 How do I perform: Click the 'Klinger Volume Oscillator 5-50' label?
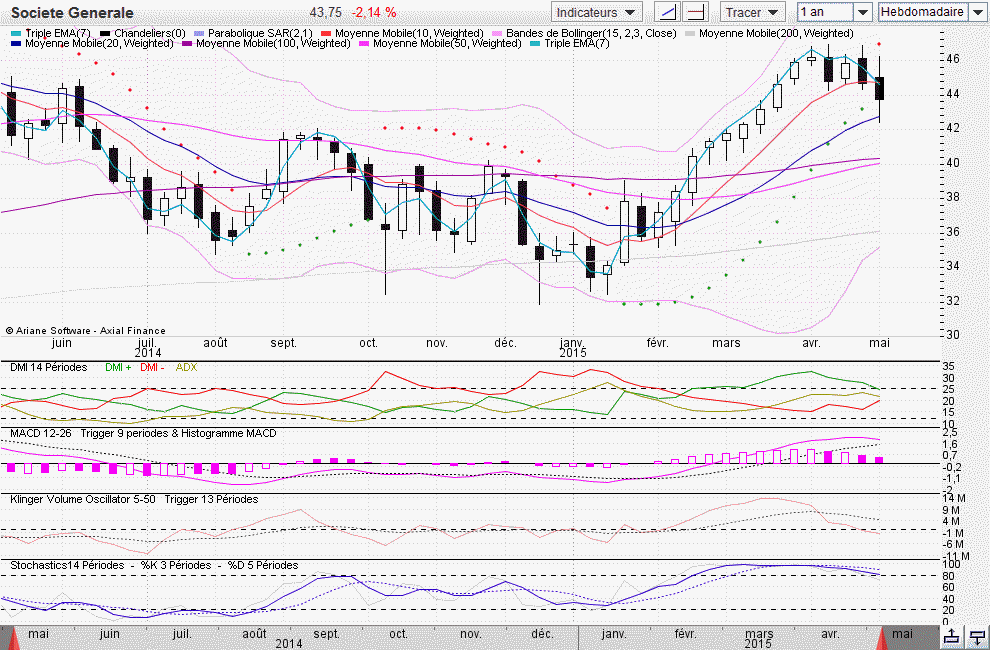[84, 500]
